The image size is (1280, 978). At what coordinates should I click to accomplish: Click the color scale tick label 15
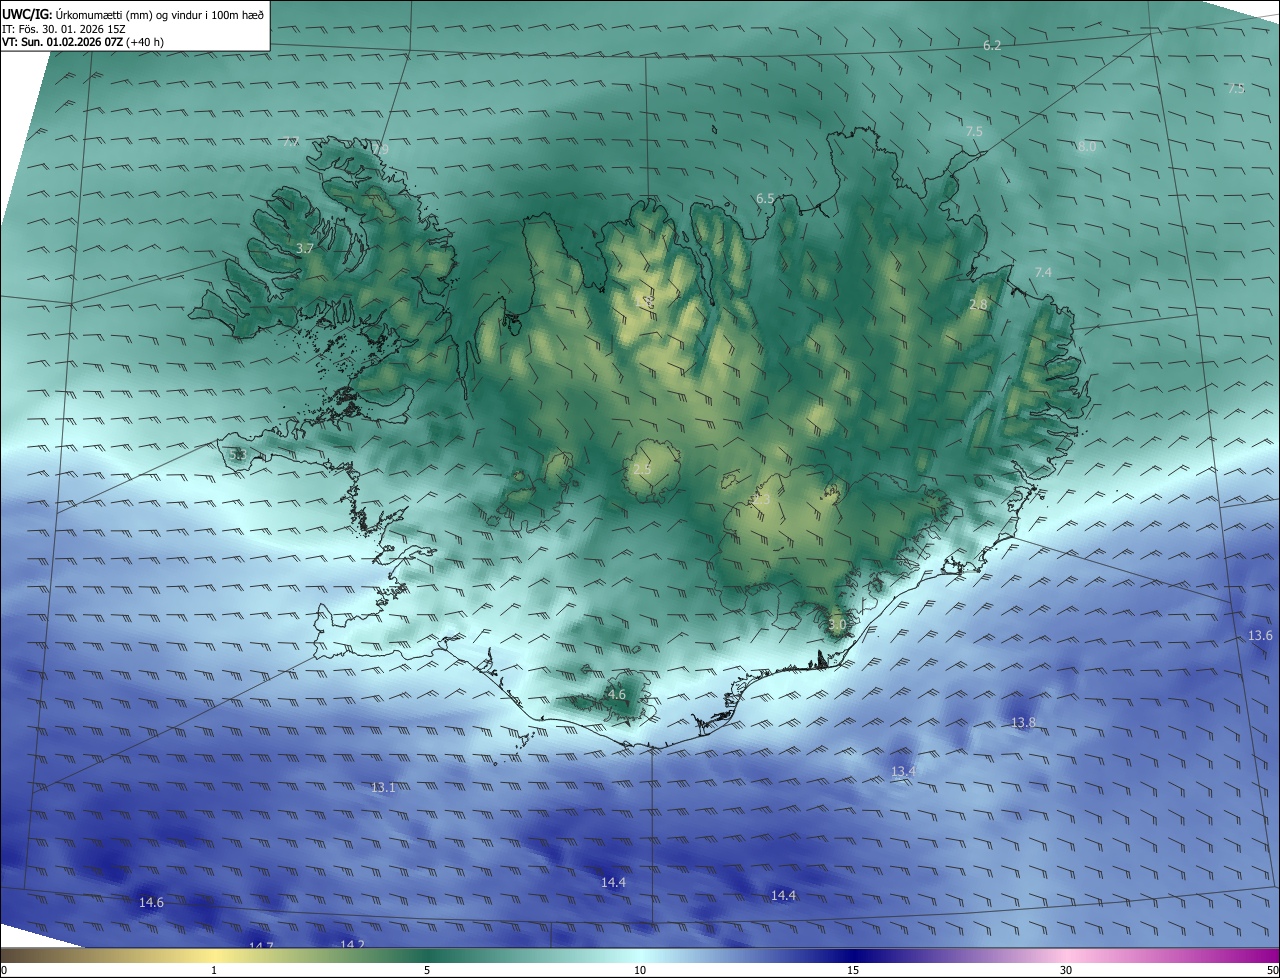pos(853,970)
